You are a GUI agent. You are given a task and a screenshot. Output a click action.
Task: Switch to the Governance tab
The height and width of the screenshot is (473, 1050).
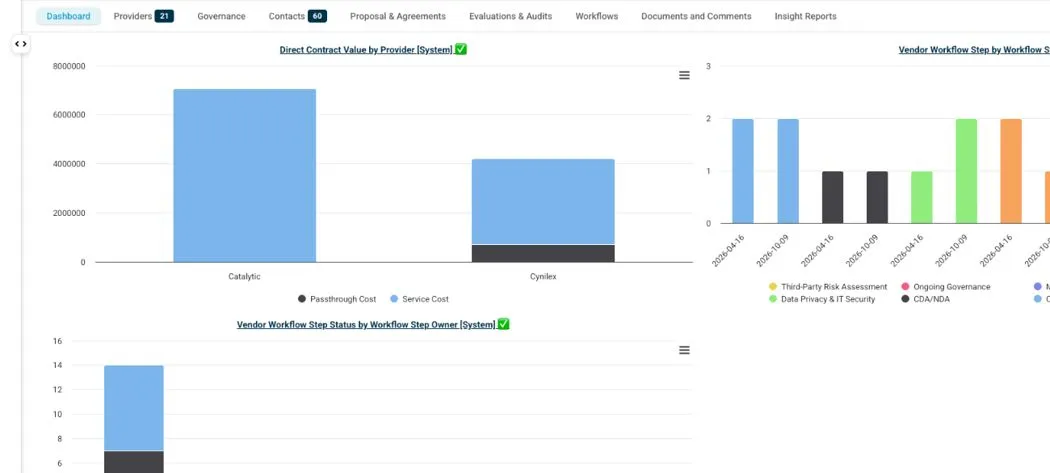[221, 16]
